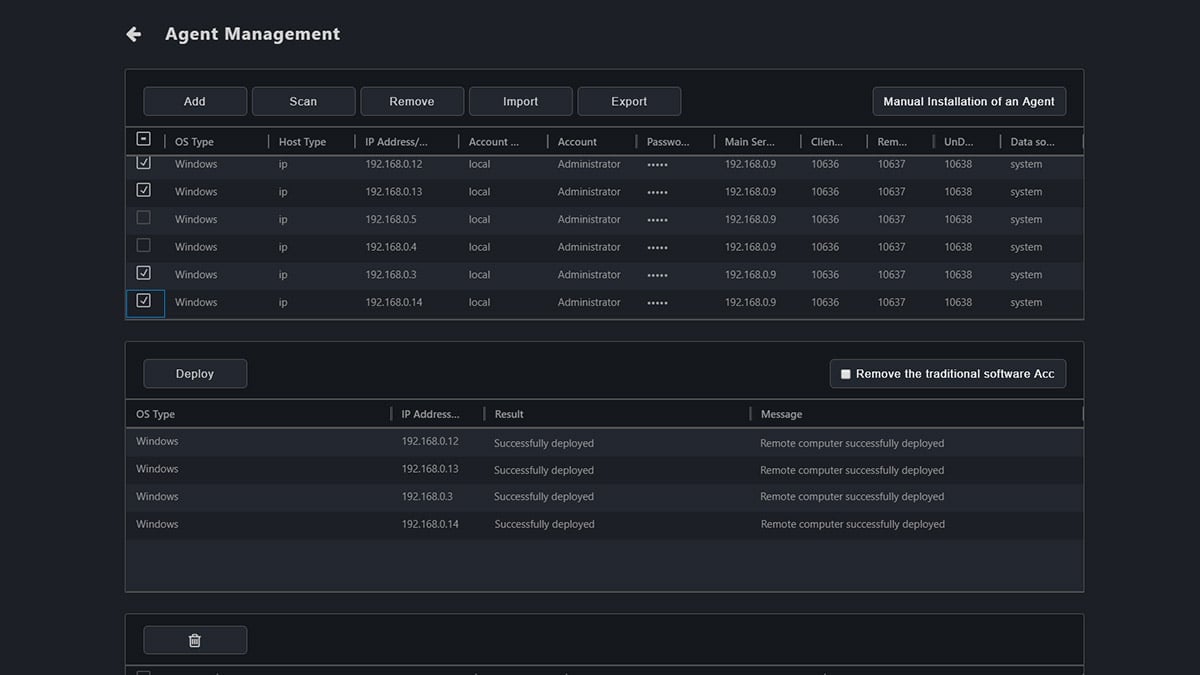1200x675 pixels.
Task: Click the Export button
Action: (629, 101)
